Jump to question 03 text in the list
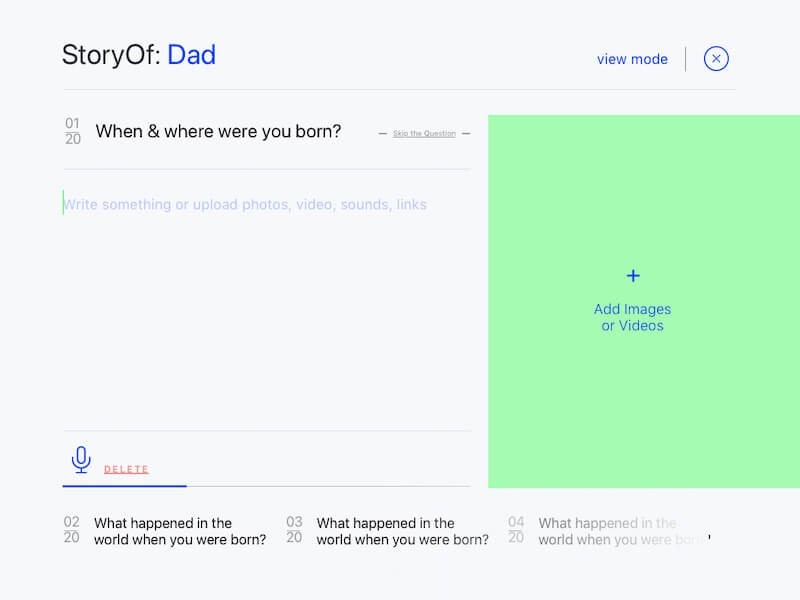This screenshot has width=800, height=600. (402, 531)
